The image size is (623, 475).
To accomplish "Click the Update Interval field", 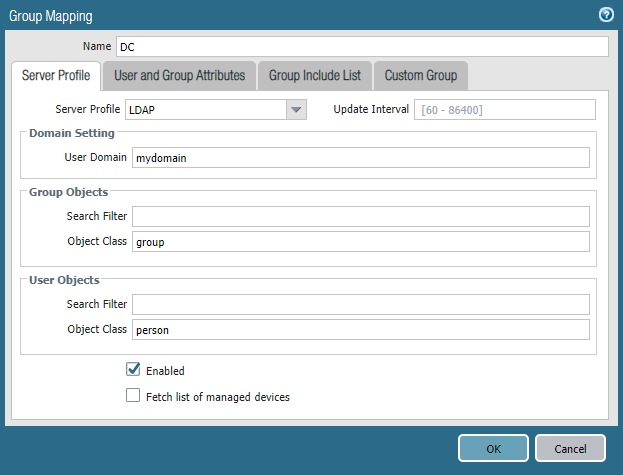I will 505,109.
